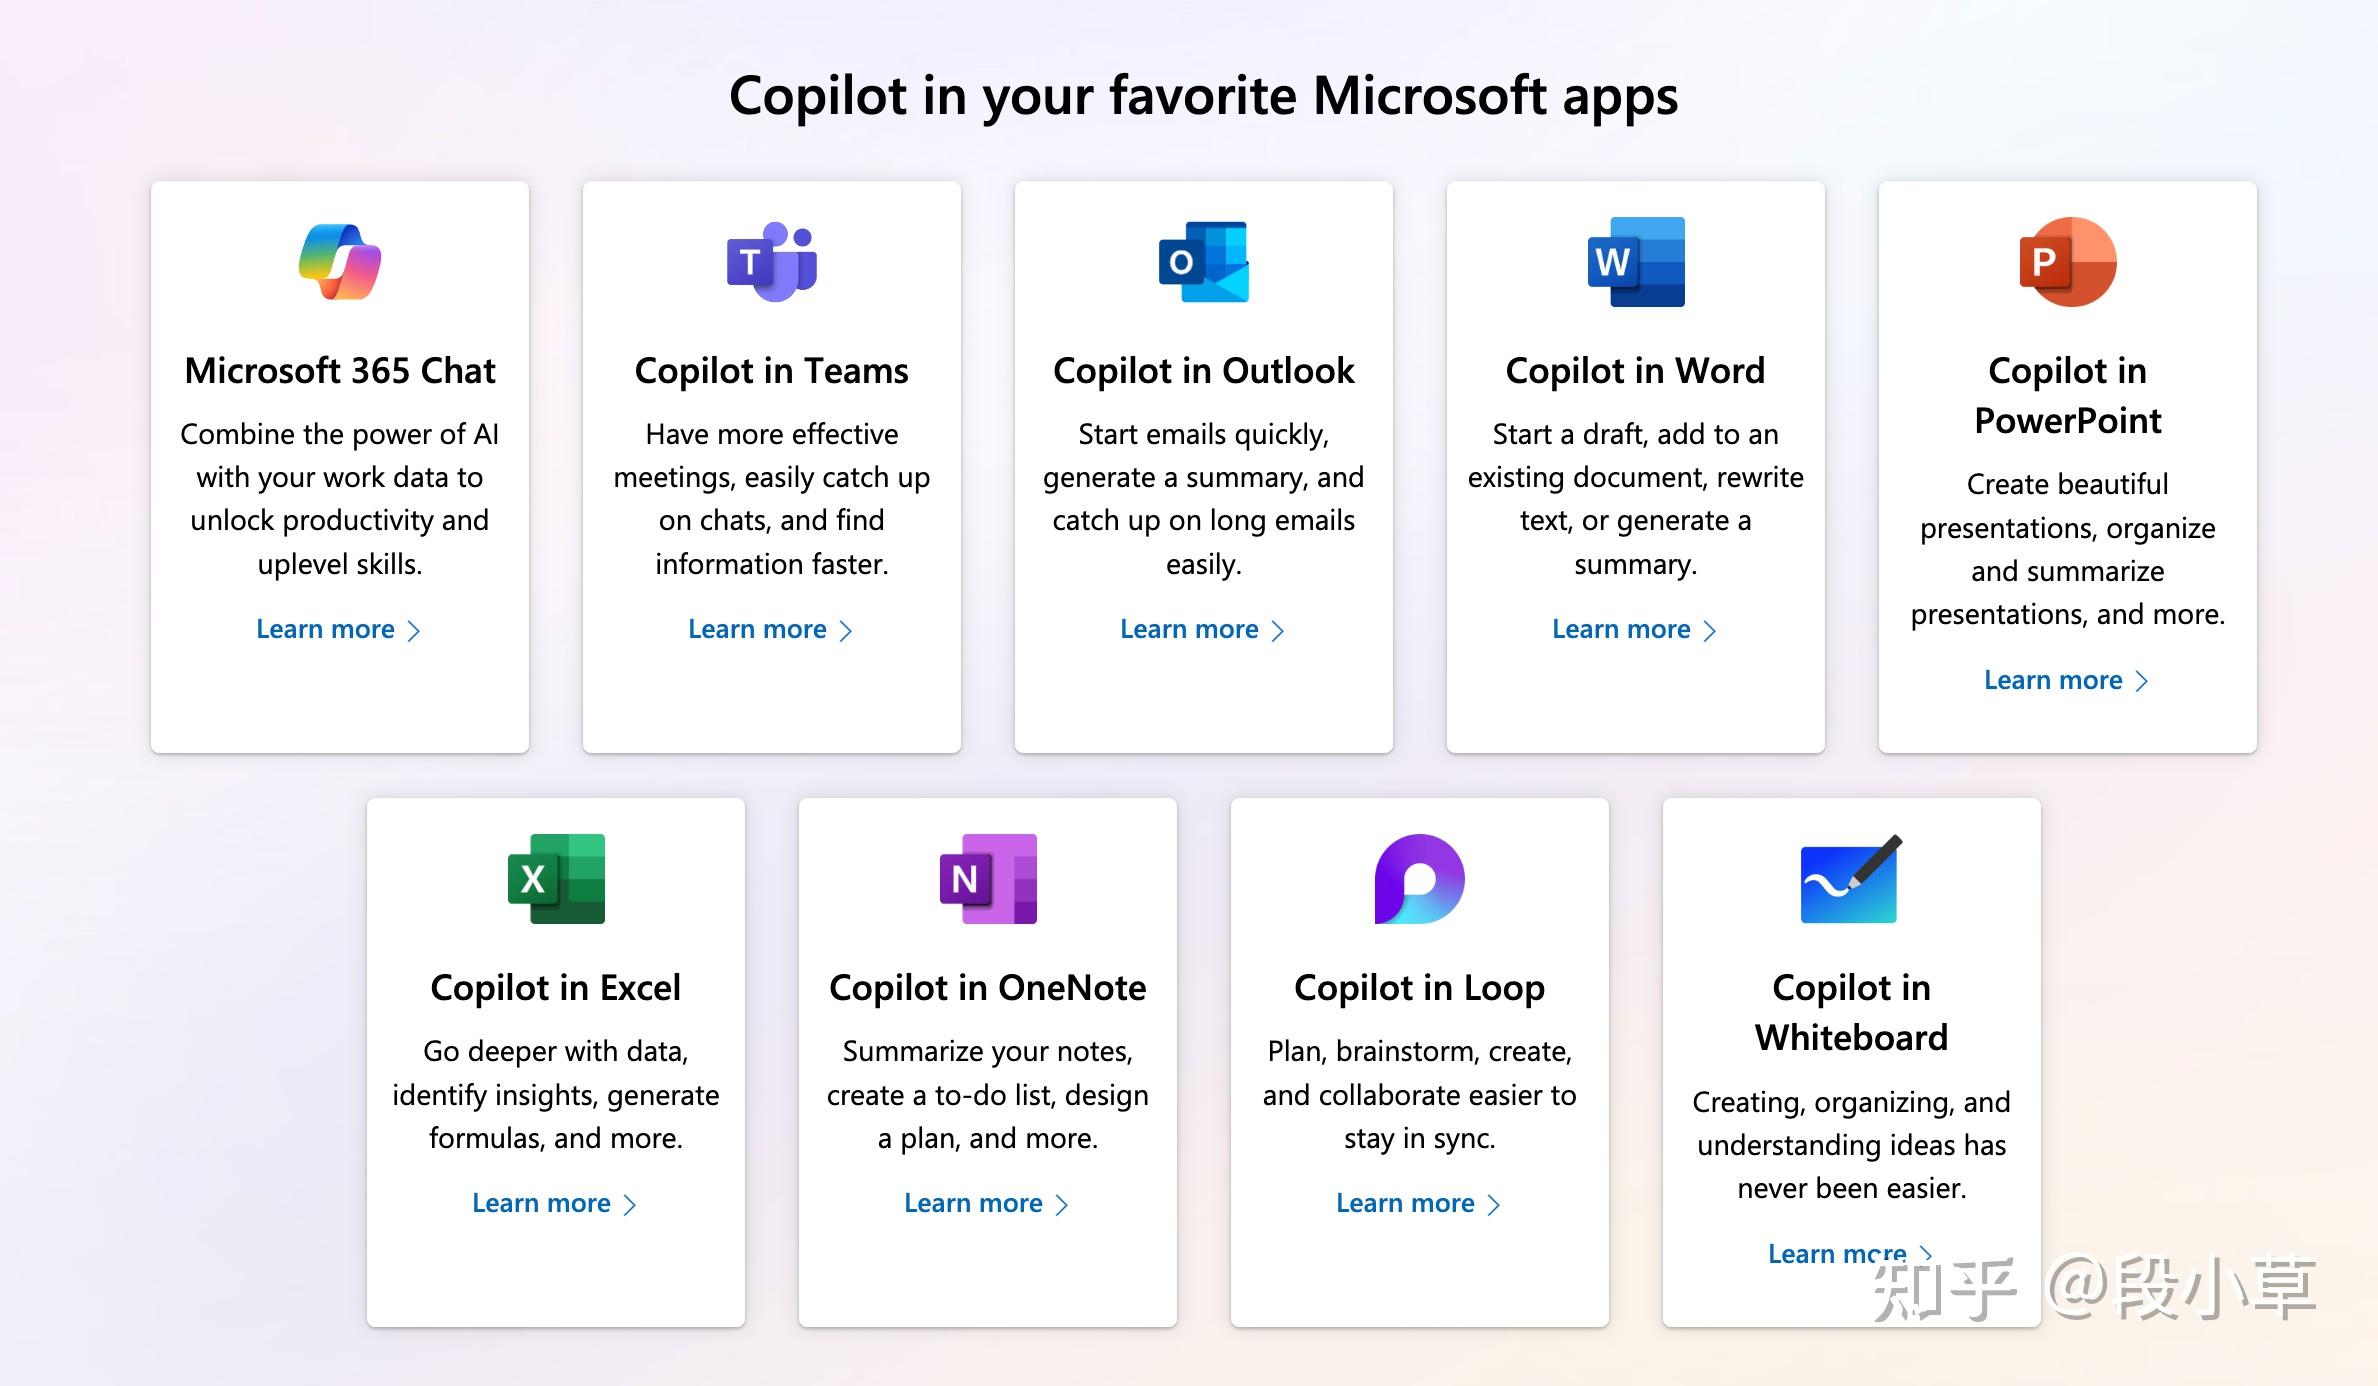Click the Outlook app icon
The width and height of the screenshot is (2378, 1386).
1203,262
